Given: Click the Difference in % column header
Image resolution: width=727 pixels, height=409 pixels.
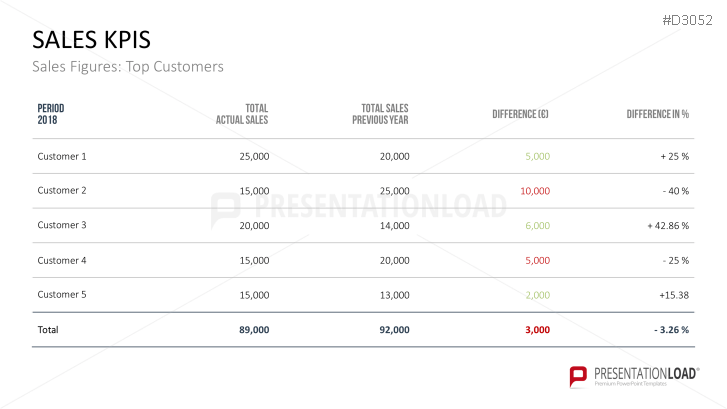Looking at the screenshot, I should coord(658,114).
